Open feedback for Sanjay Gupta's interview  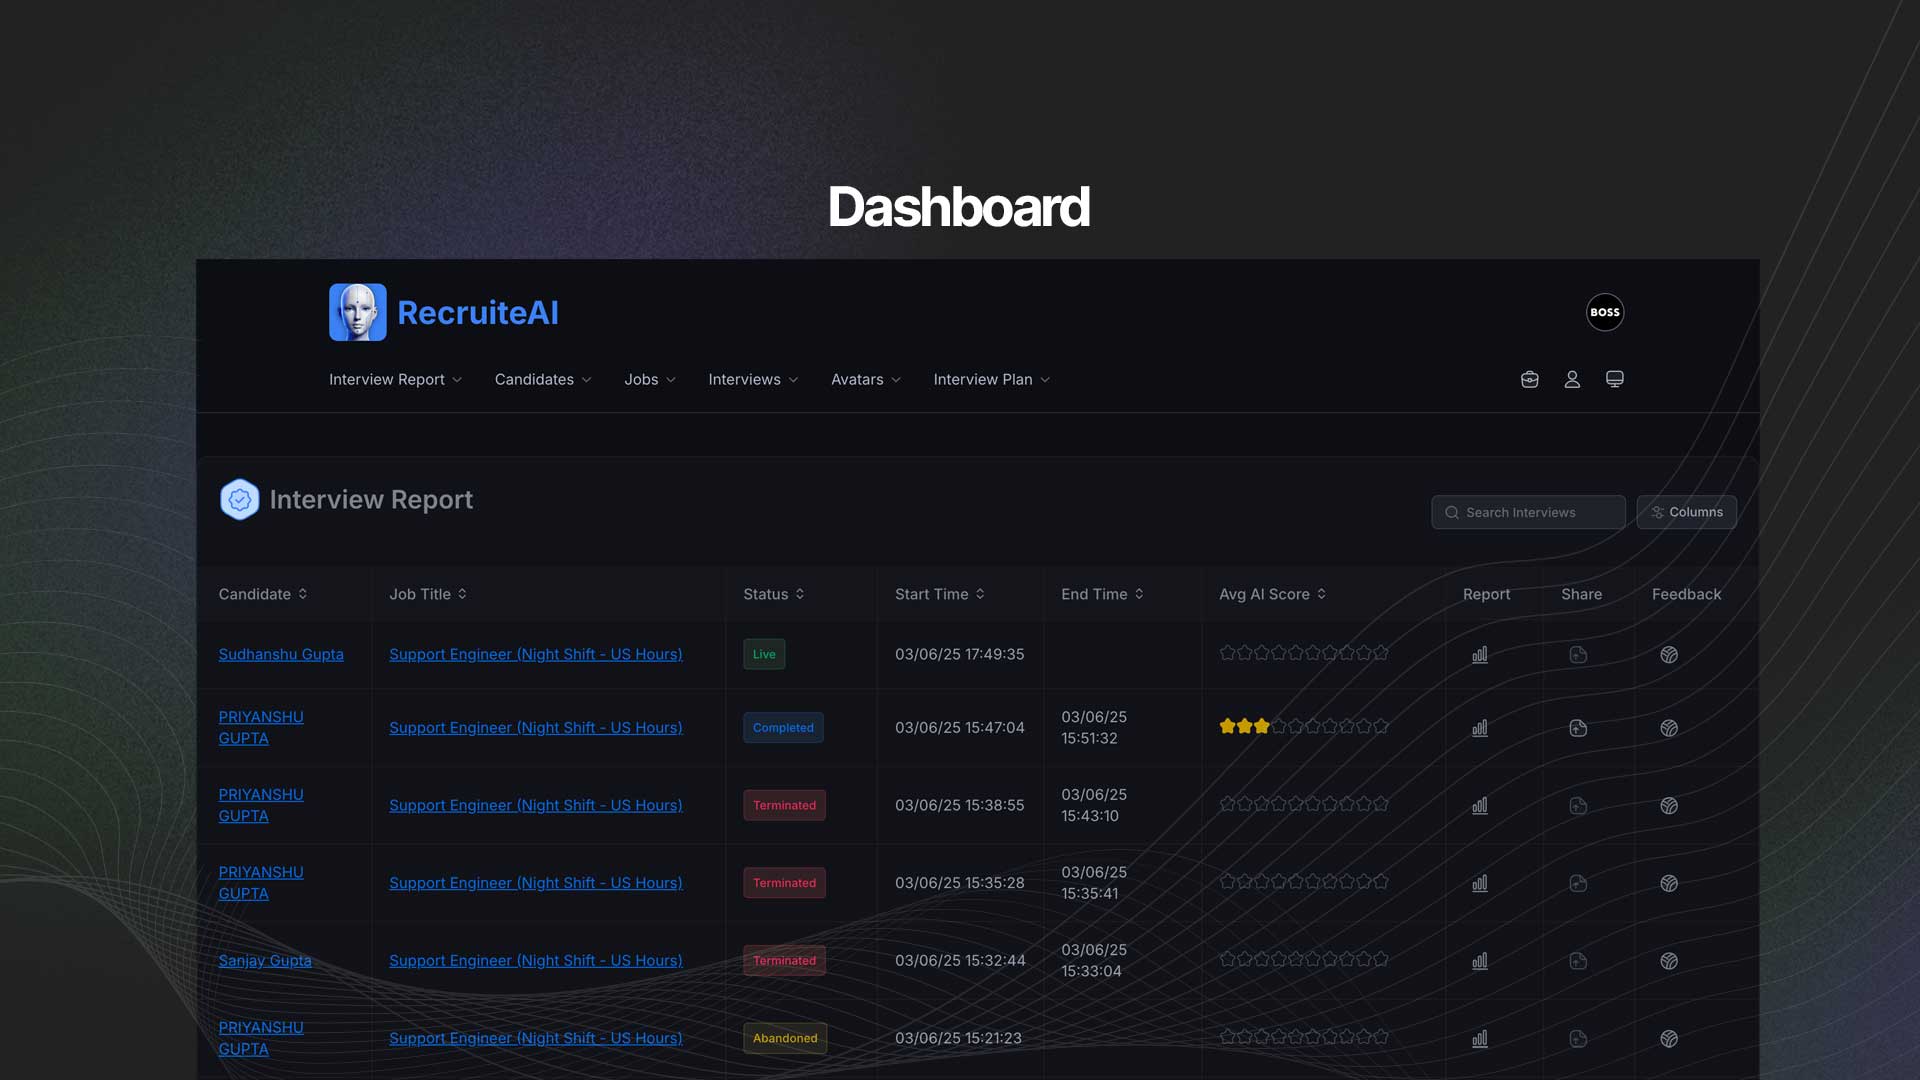tap(1669, 961)
